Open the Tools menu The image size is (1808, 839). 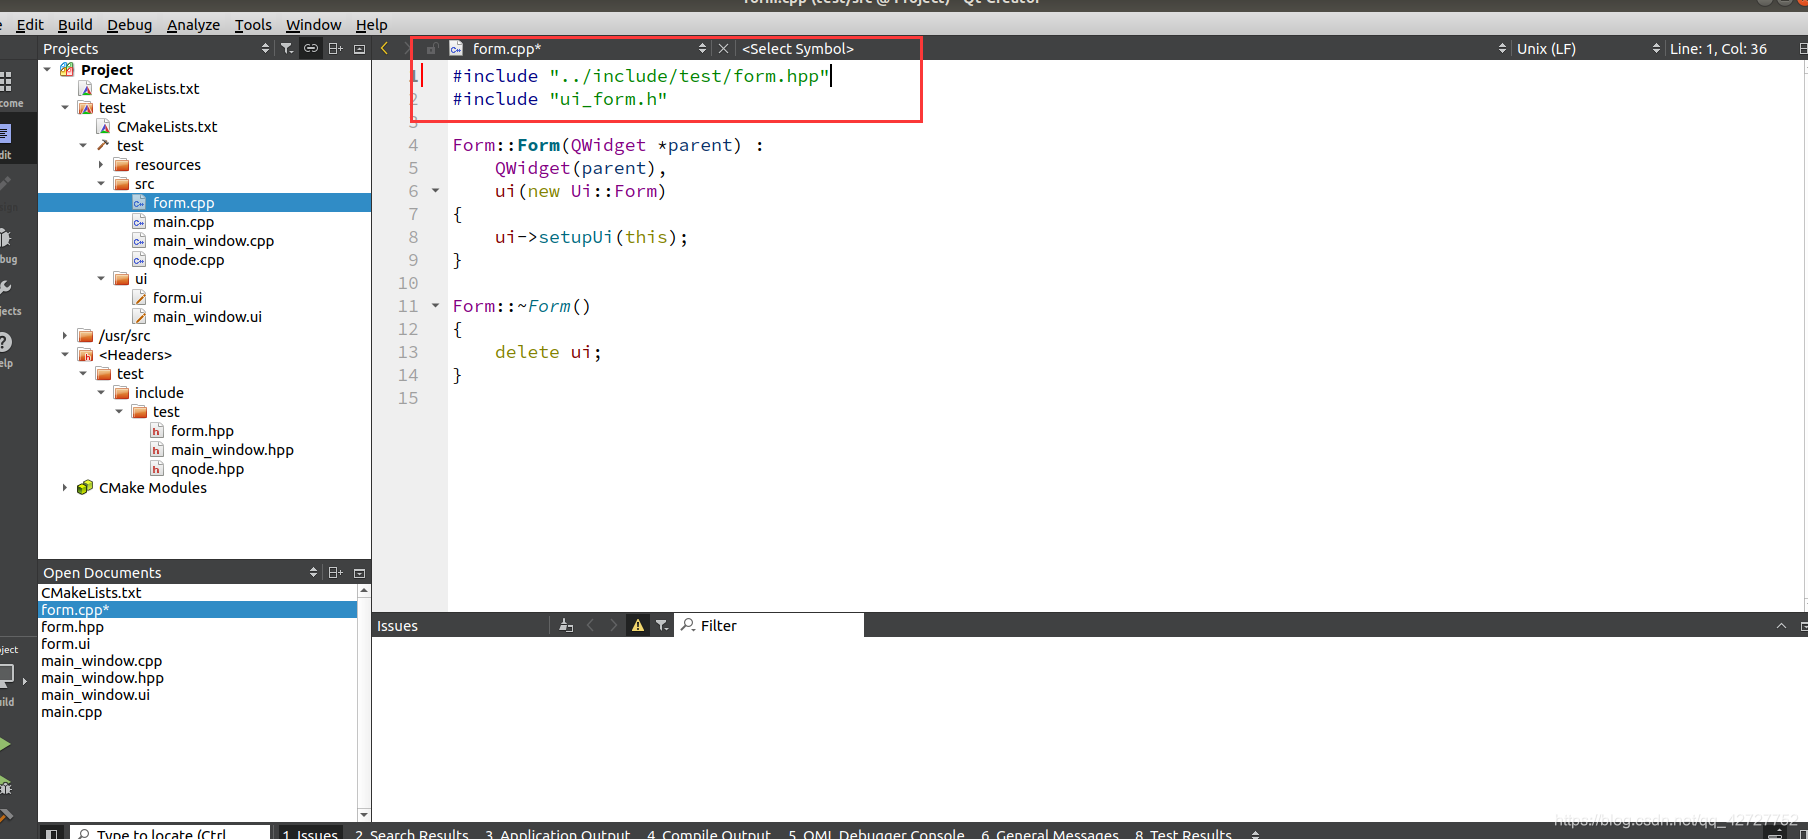click(253, 24)
